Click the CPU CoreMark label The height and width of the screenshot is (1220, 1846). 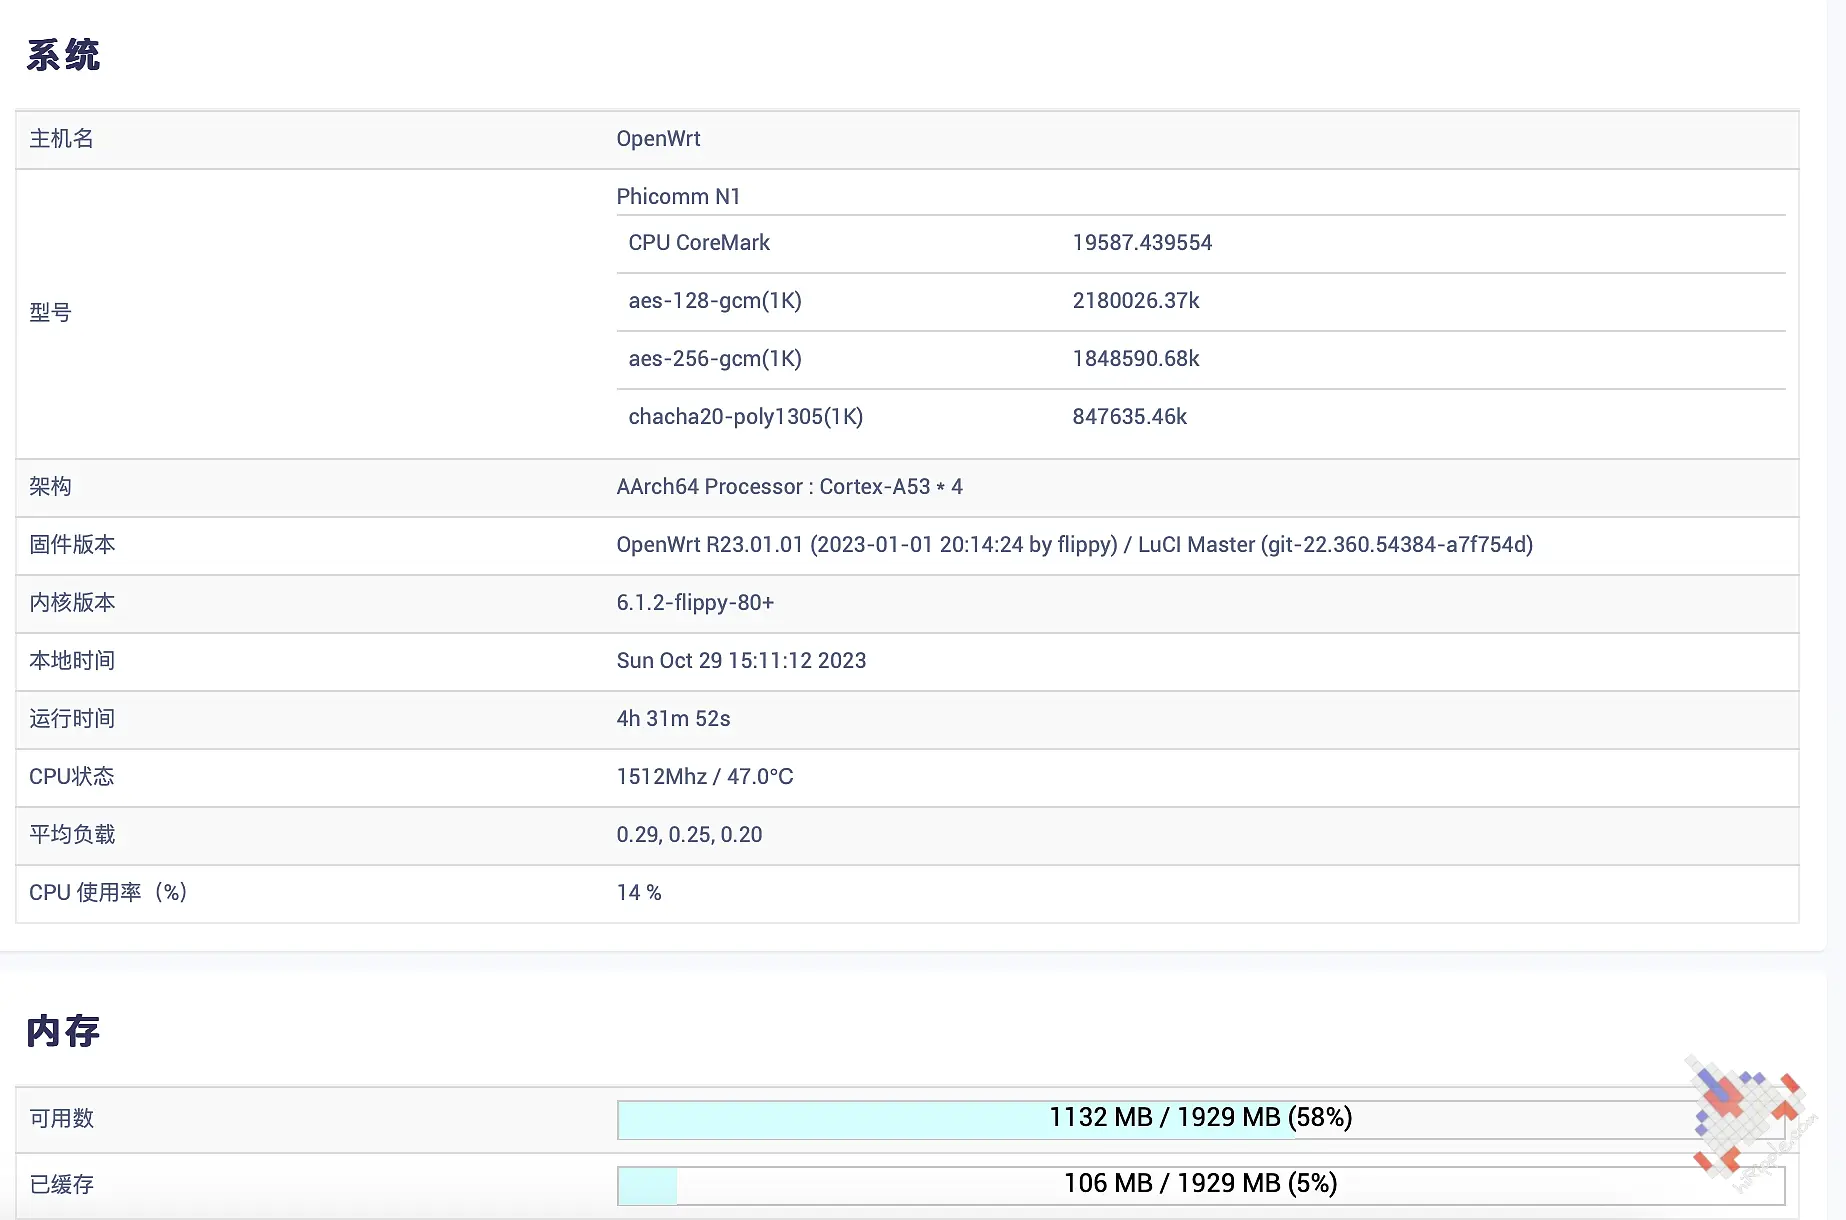[699, 243]
